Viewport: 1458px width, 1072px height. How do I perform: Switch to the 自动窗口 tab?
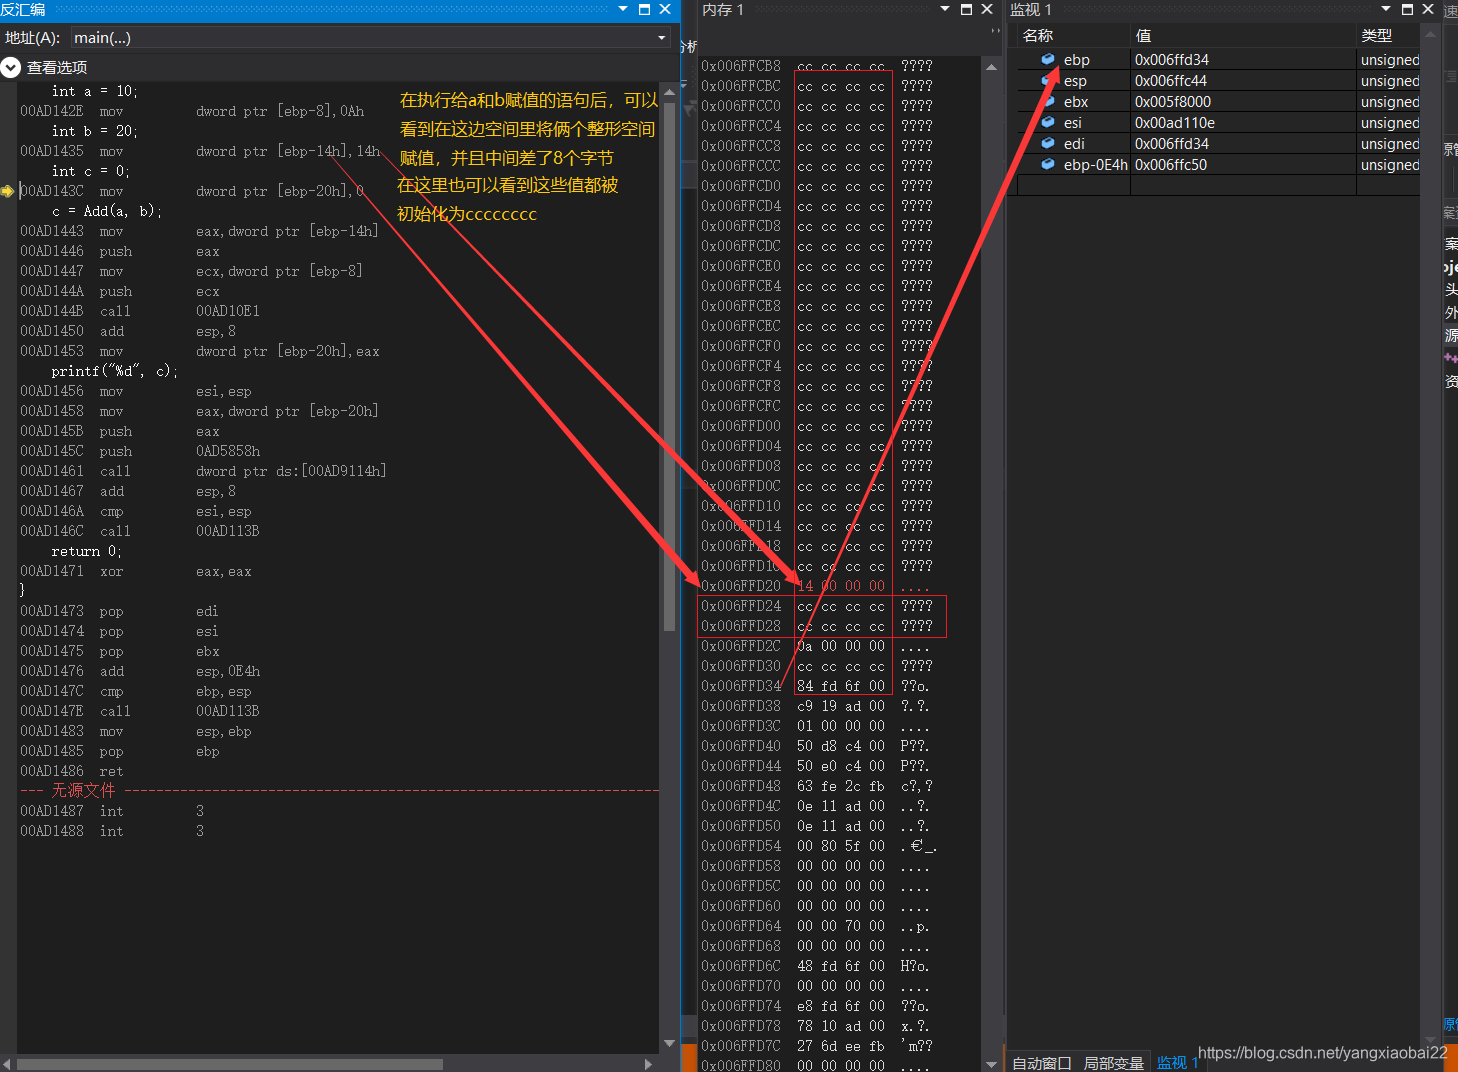(1041, 1063)
